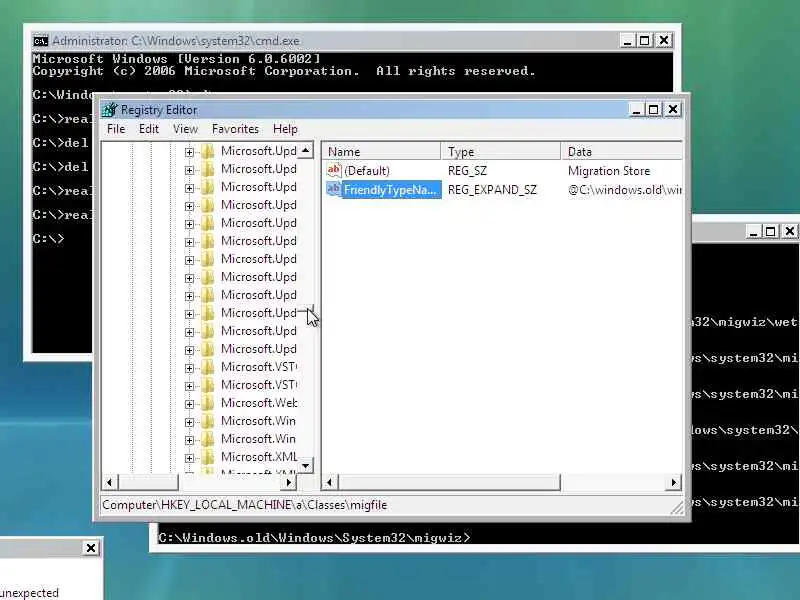Click the values pane horizontal scrollbar thumb
This screenshot has height=600, width=800.
pyautogui.click(x=449, y=482)
